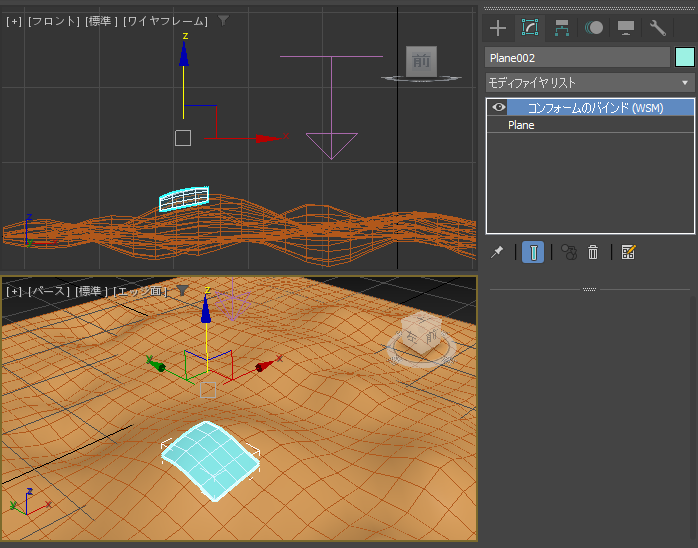The image size is (698, 548).
Task: Select the cyan plane in perspective viewport
Action: (x=210, y=459)
